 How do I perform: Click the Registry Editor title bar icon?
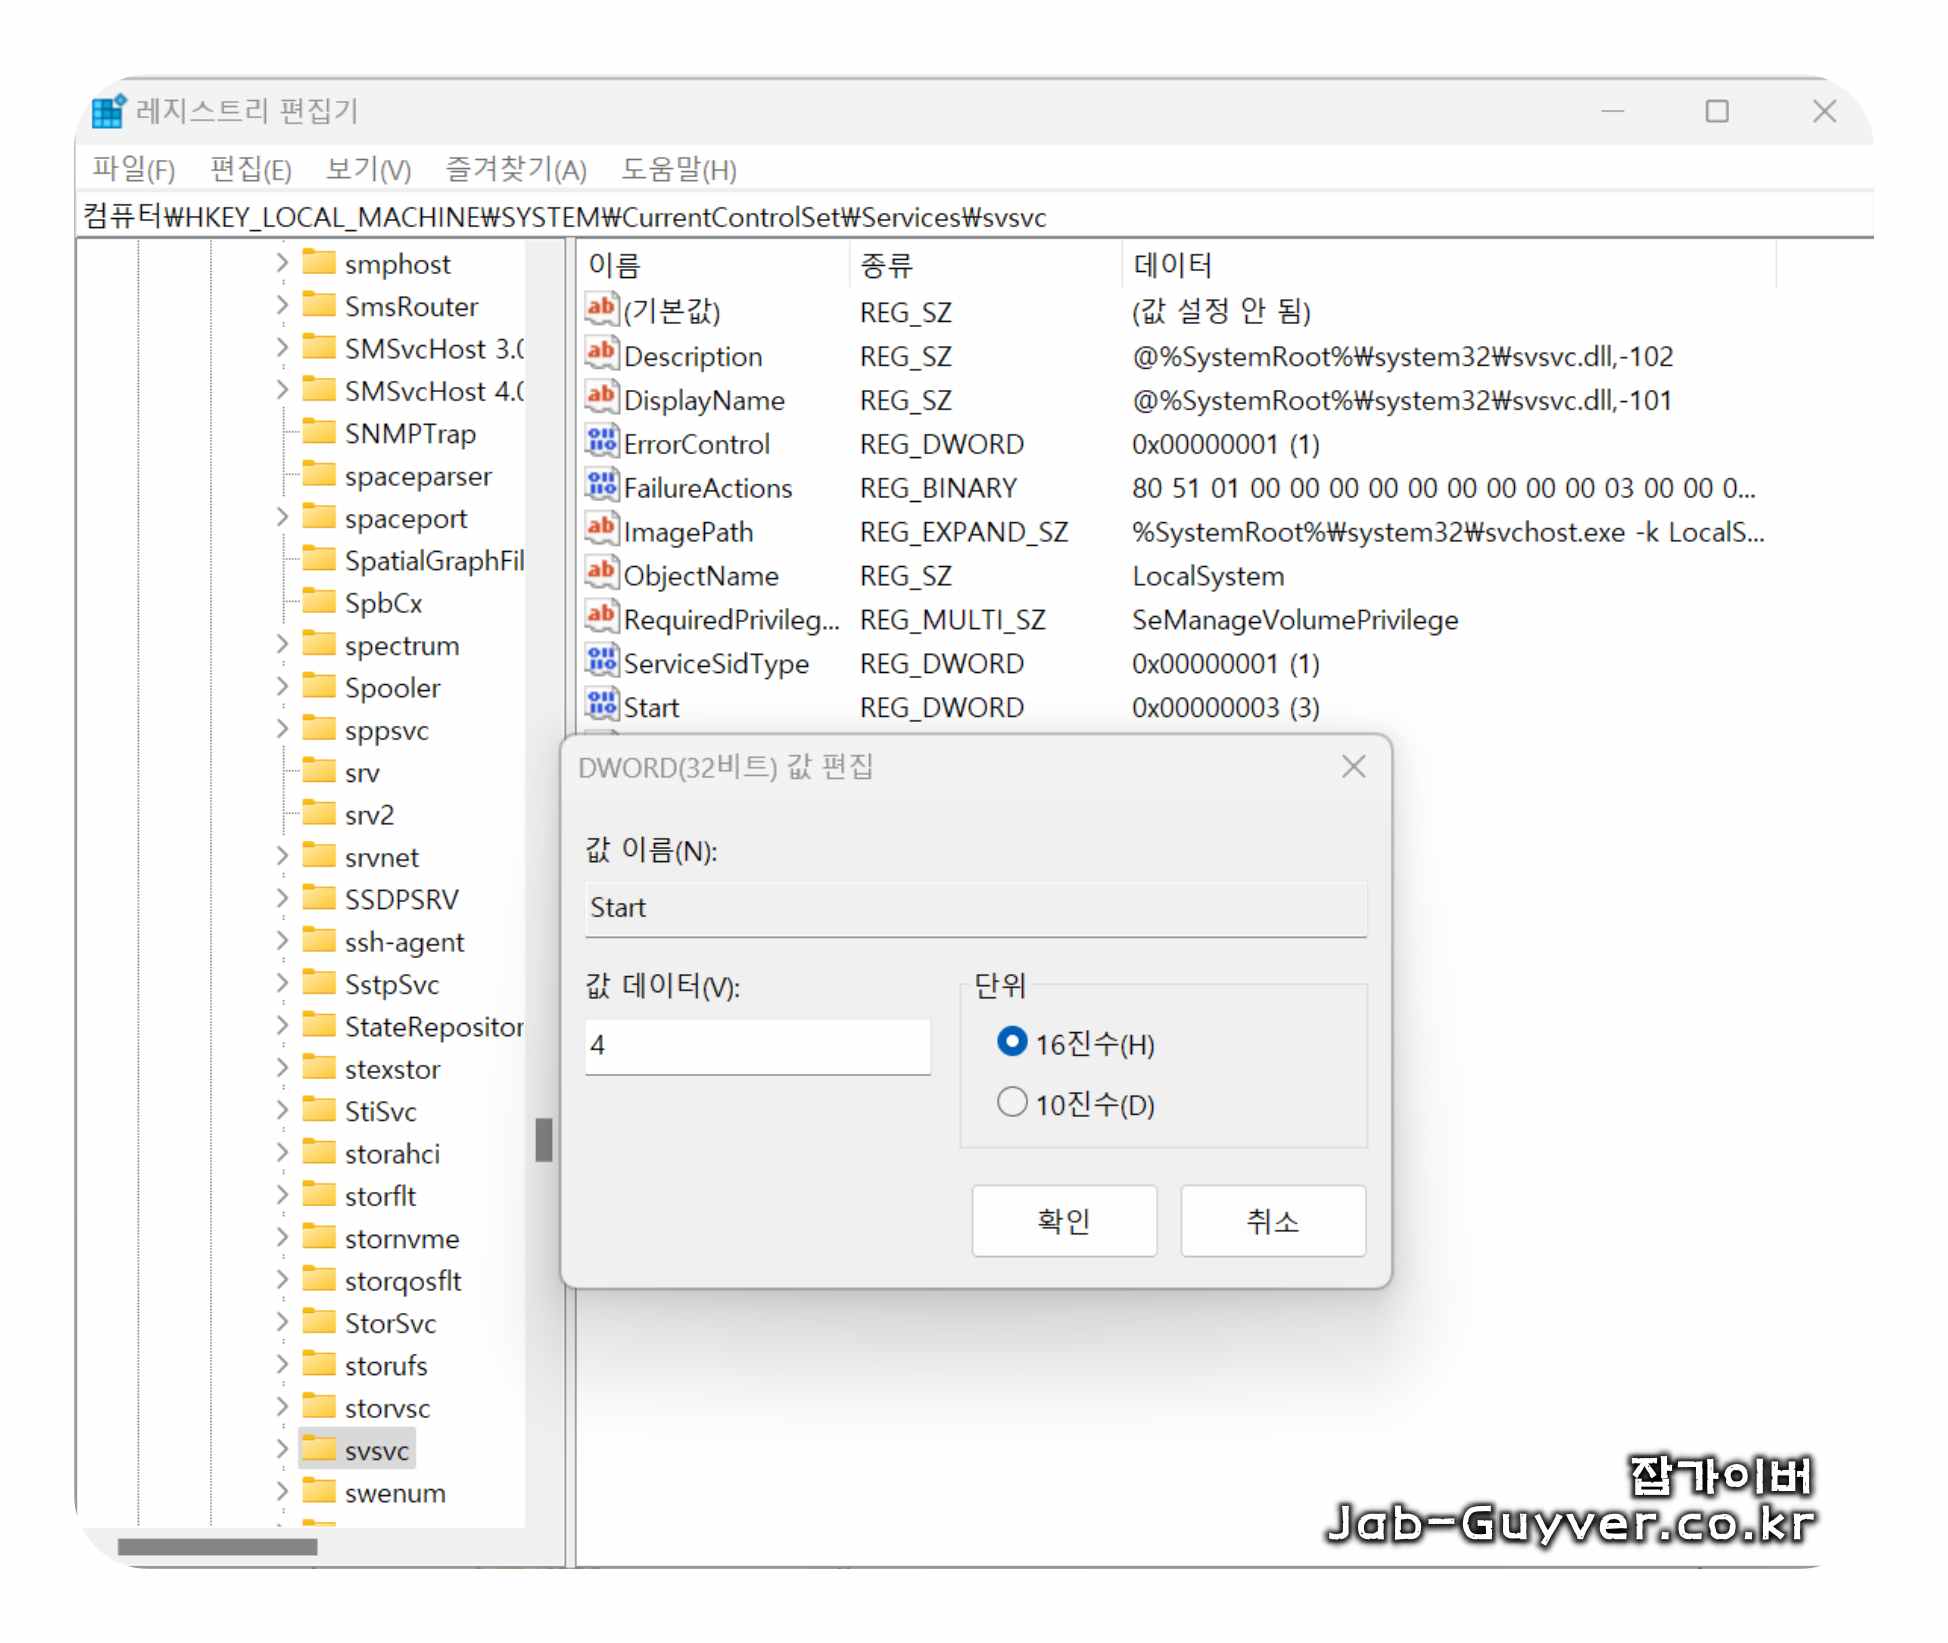coord(107,111)
